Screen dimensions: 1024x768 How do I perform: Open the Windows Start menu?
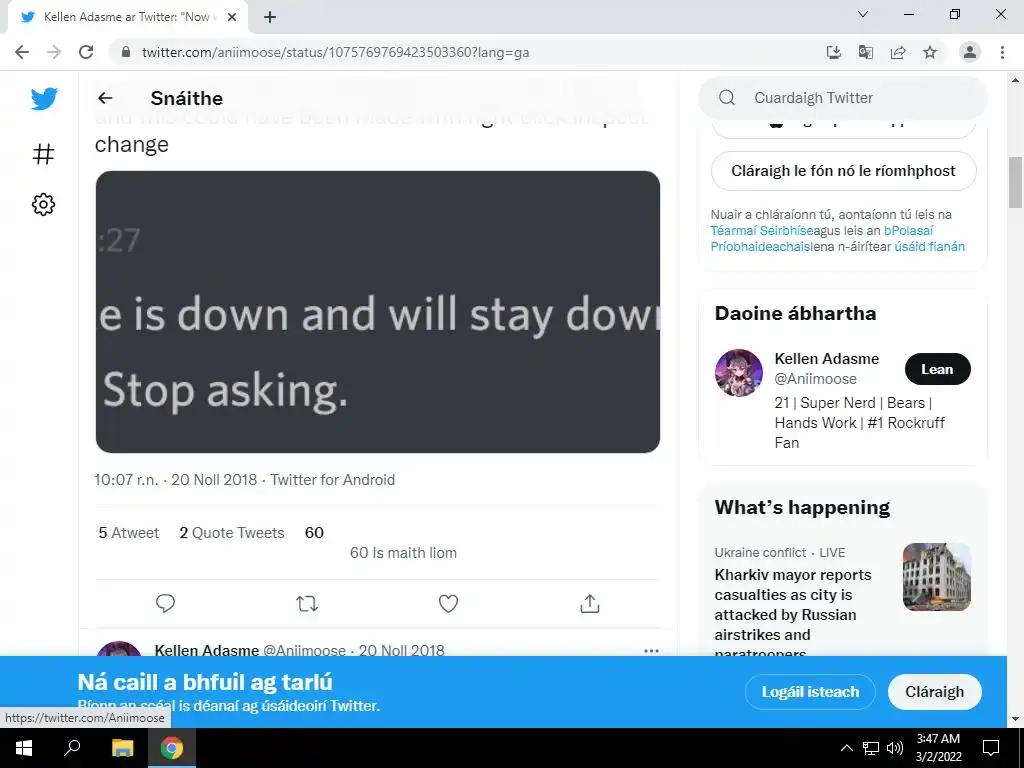(24, 748)
